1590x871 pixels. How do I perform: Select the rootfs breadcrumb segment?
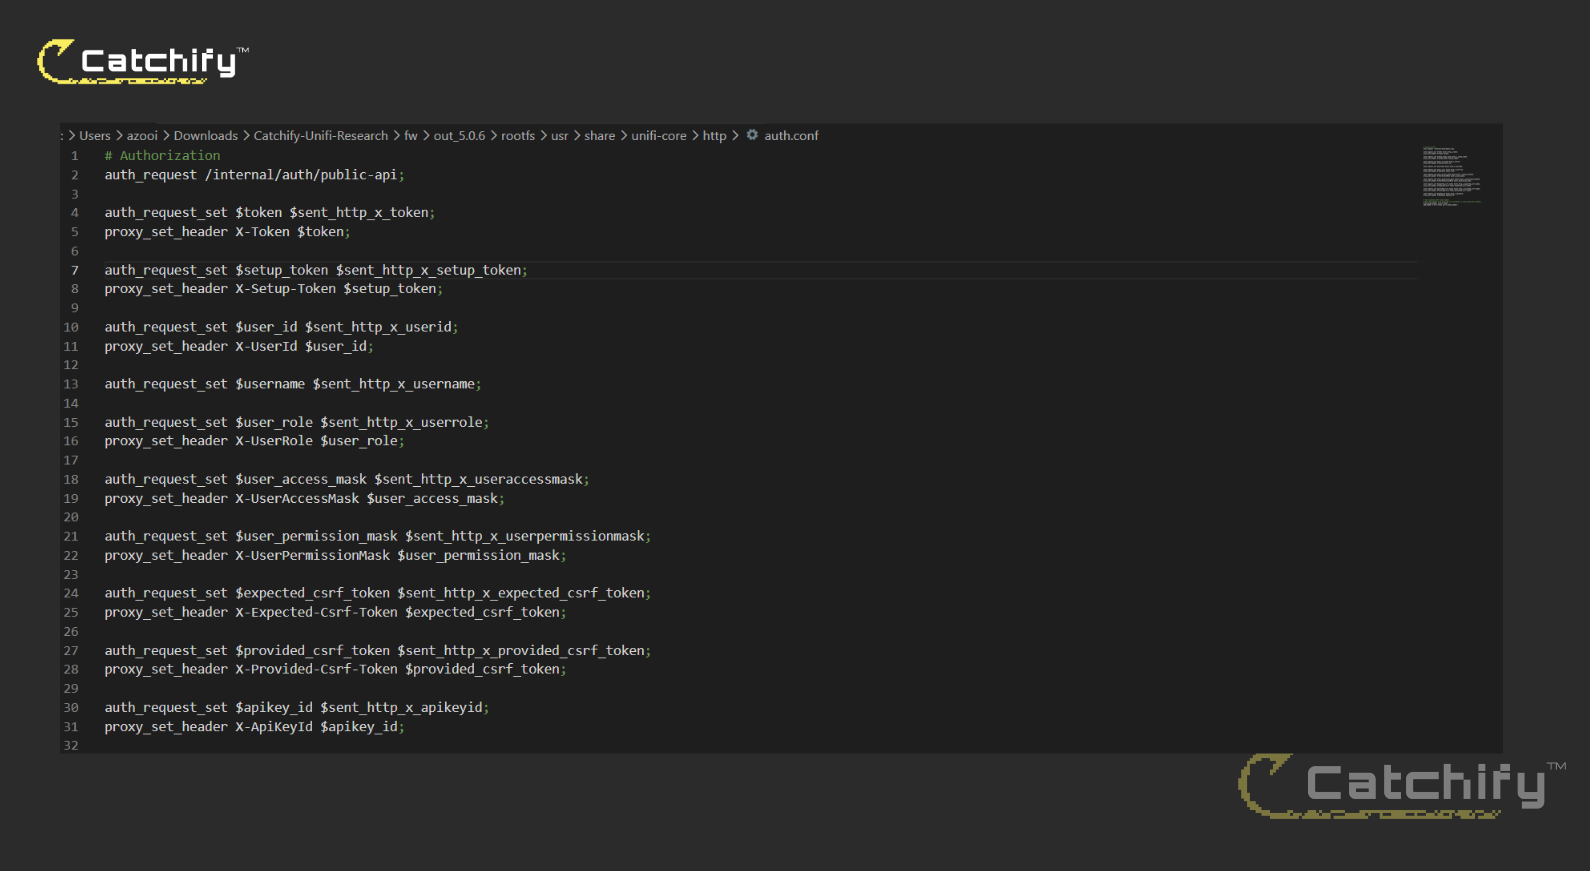click(x=518, y=136)
